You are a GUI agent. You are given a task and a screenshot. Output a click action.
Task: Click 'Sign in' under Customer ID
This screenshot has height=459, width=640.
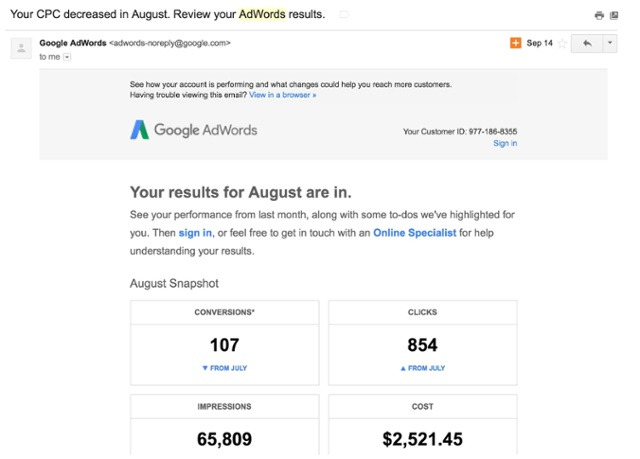coord(505,143)
